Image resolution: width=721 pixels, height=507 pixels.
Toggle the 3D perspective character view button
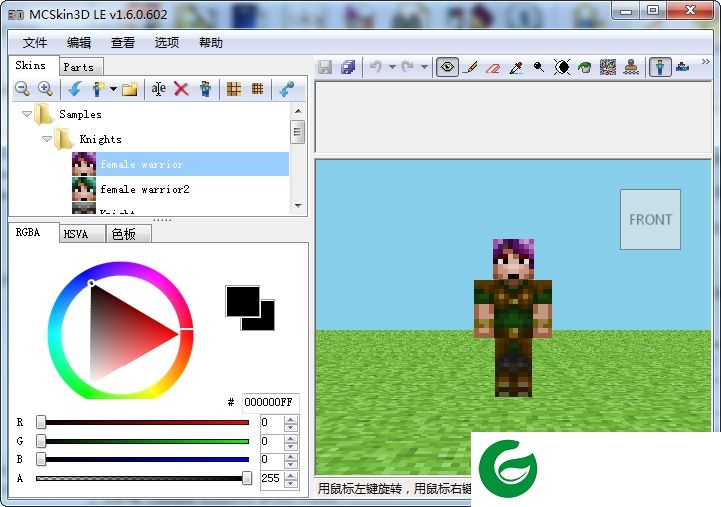click(x=660, y=67)
